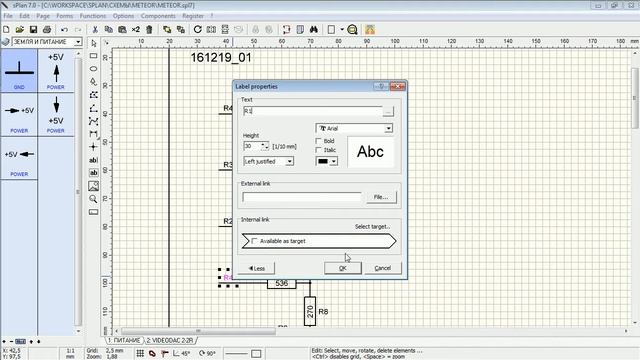Enable the Italic checkbox
The image size is (640, 360).
[x=318, y=150]
